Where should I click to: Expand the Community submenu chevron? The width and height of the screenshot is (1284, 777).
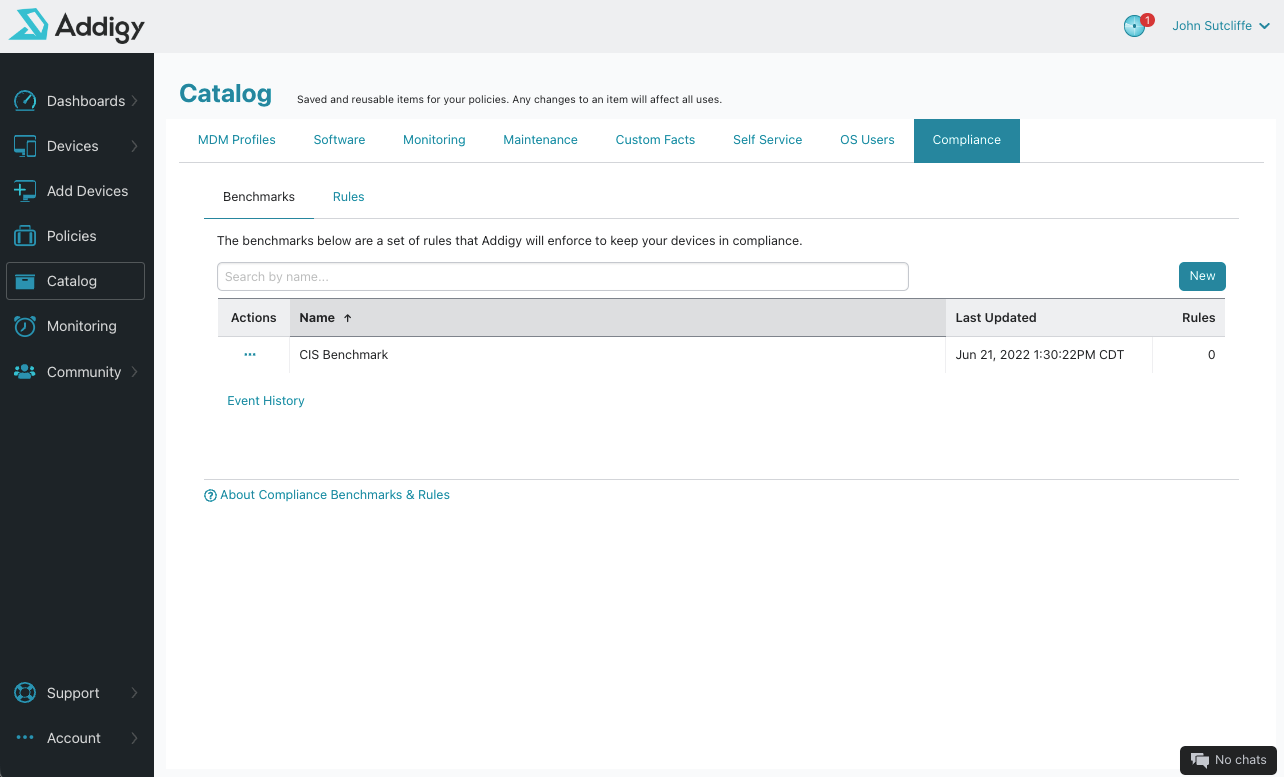tap(135, 372)
